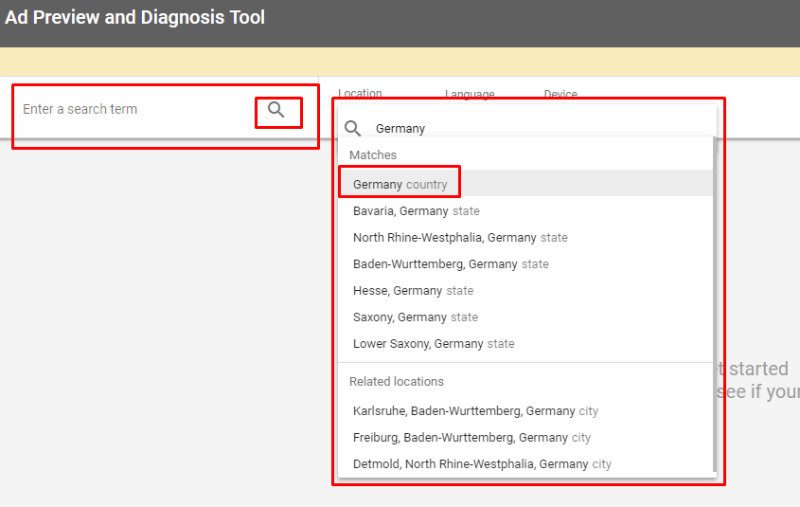
Task: Open the Location filter label
Action: (x=360, y=93)
